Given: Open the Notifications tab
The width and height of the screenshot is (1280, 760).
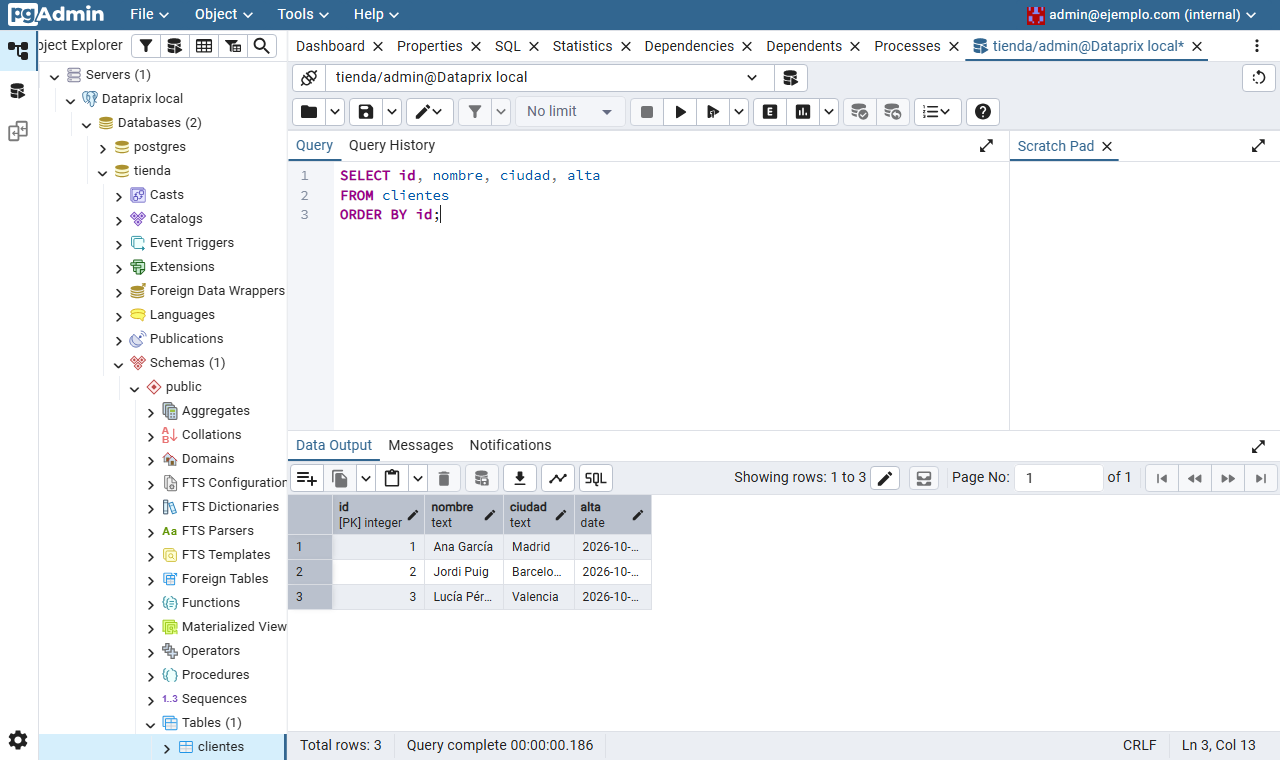Looking at the screenshot, I should click(x=510, y=445).
